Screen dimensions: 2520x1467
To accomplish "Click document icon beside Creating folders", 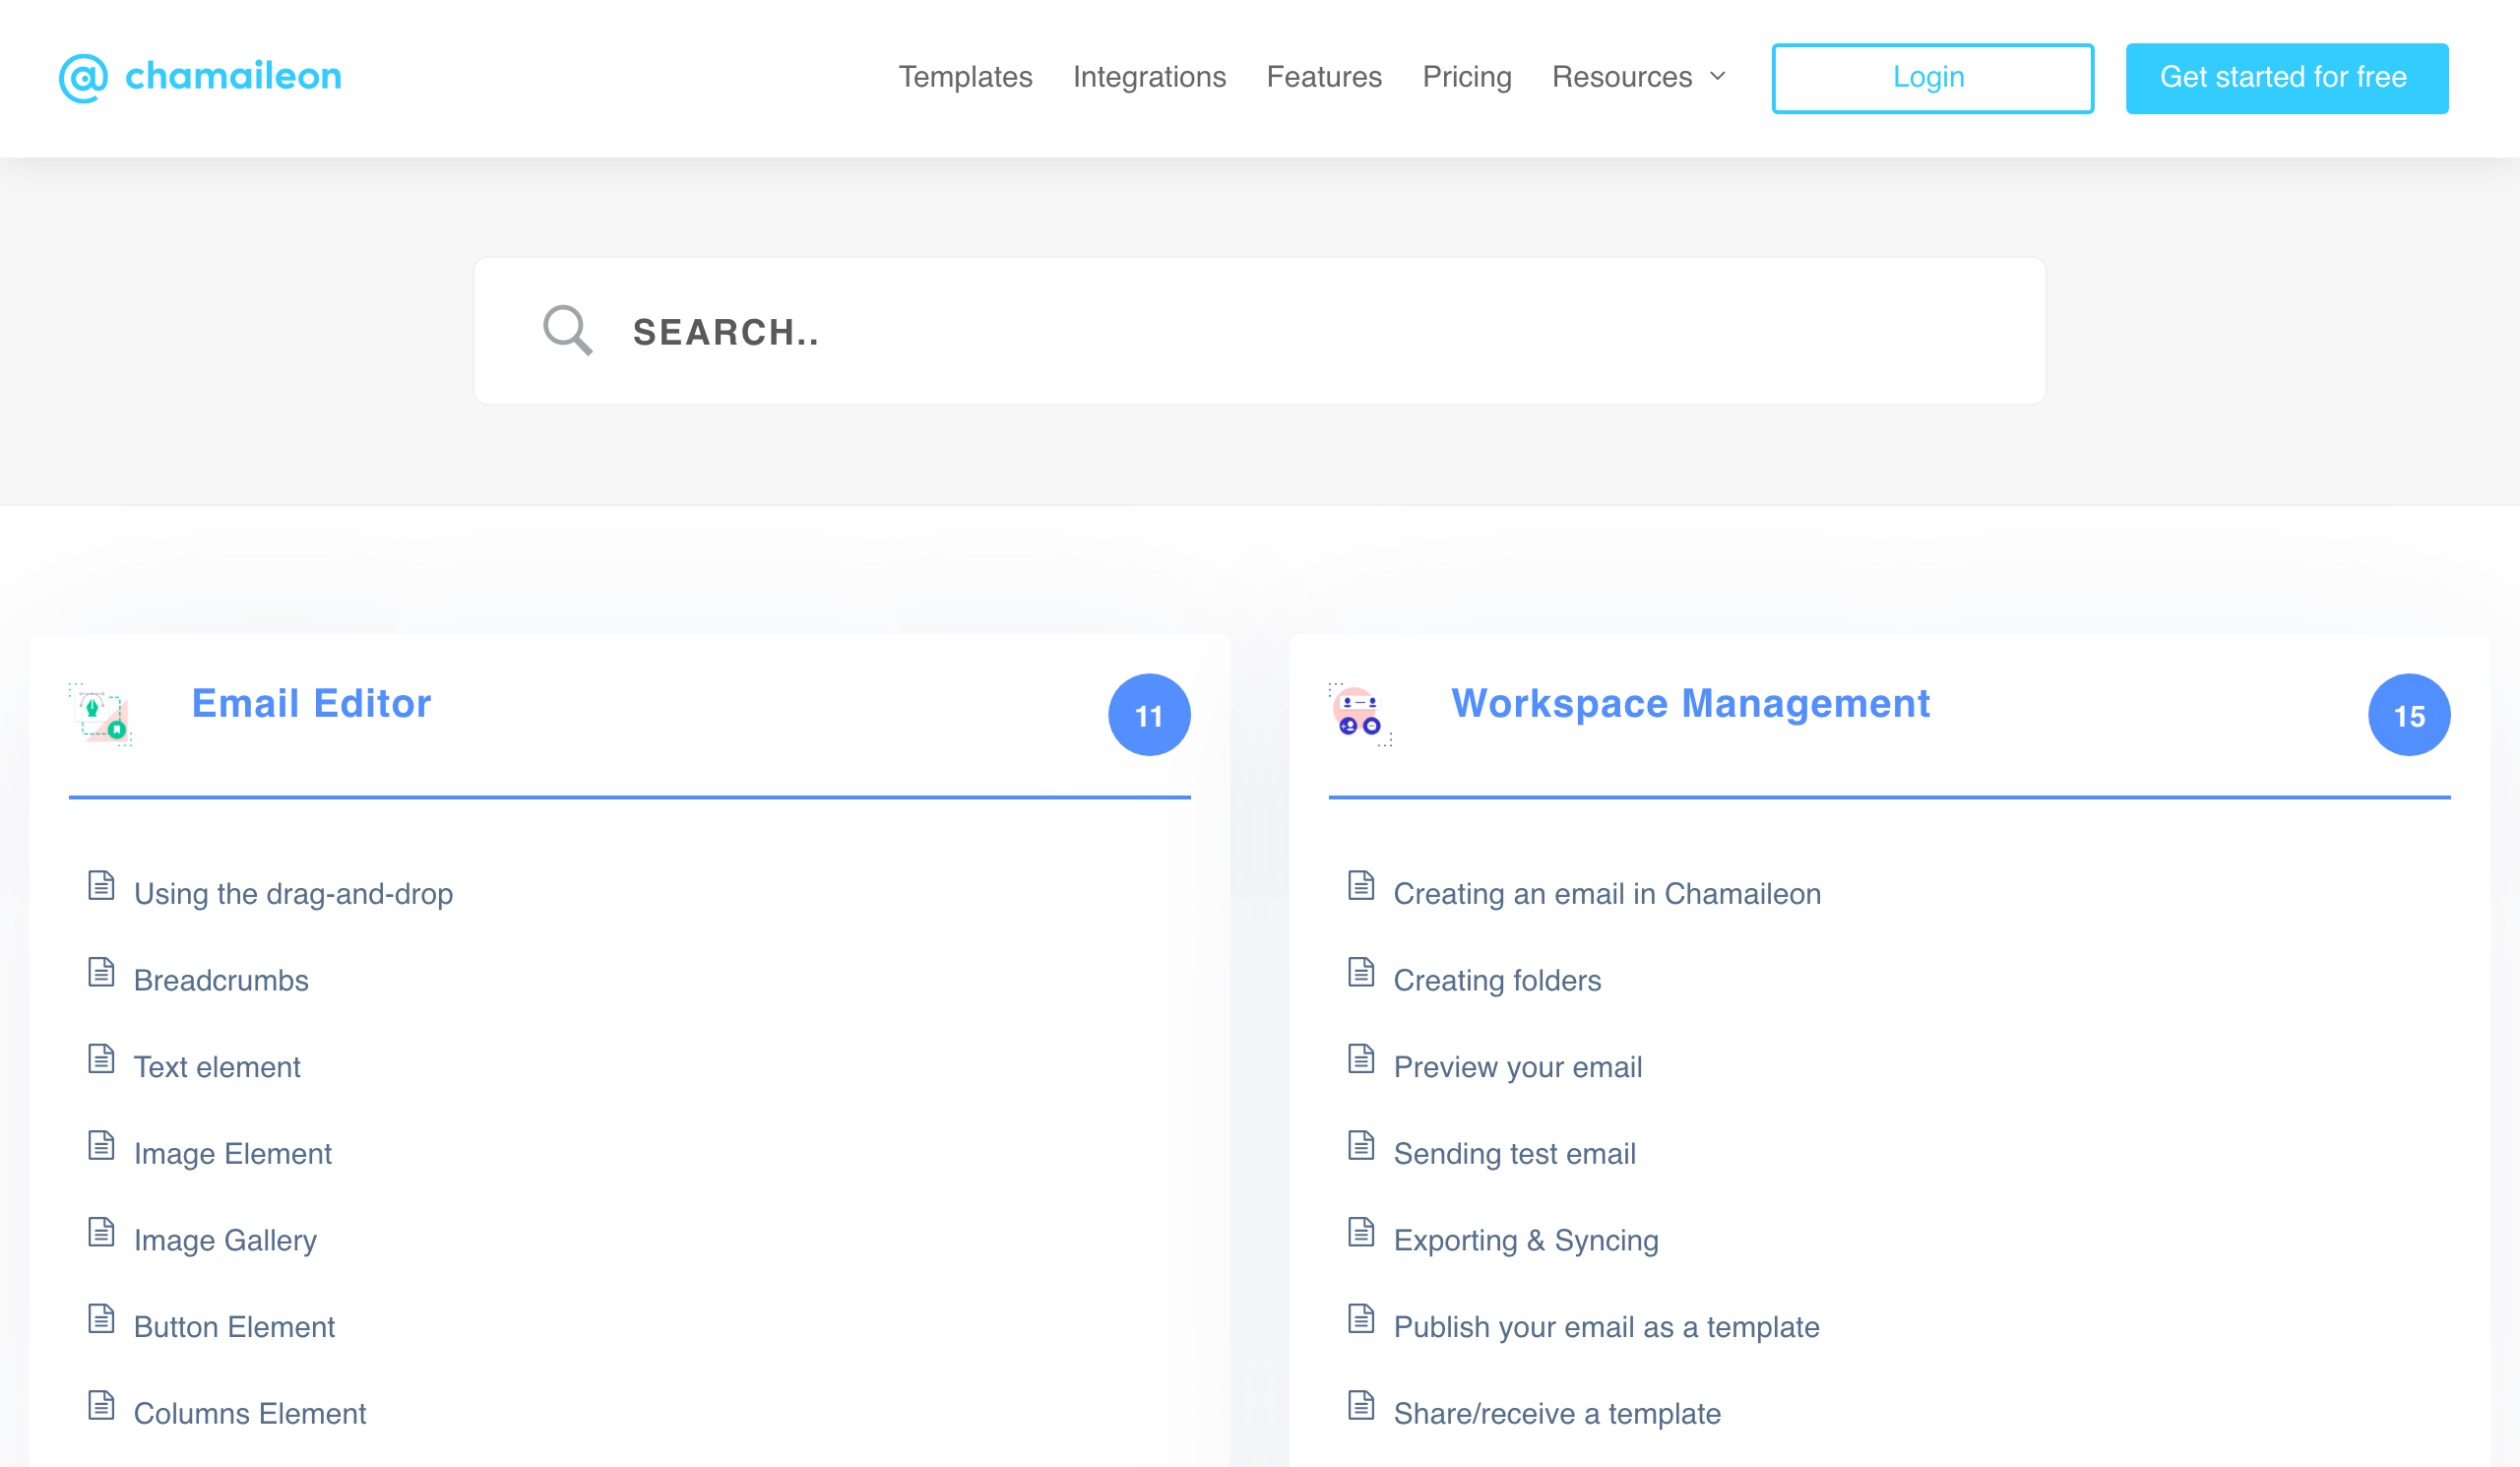I will pos(1361,972).
